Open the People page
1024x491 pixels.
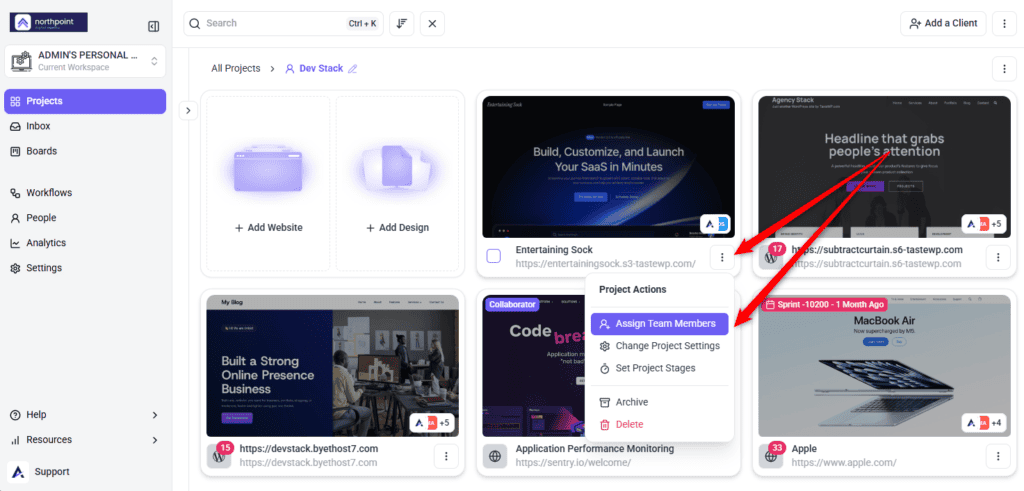pos(85,217)
